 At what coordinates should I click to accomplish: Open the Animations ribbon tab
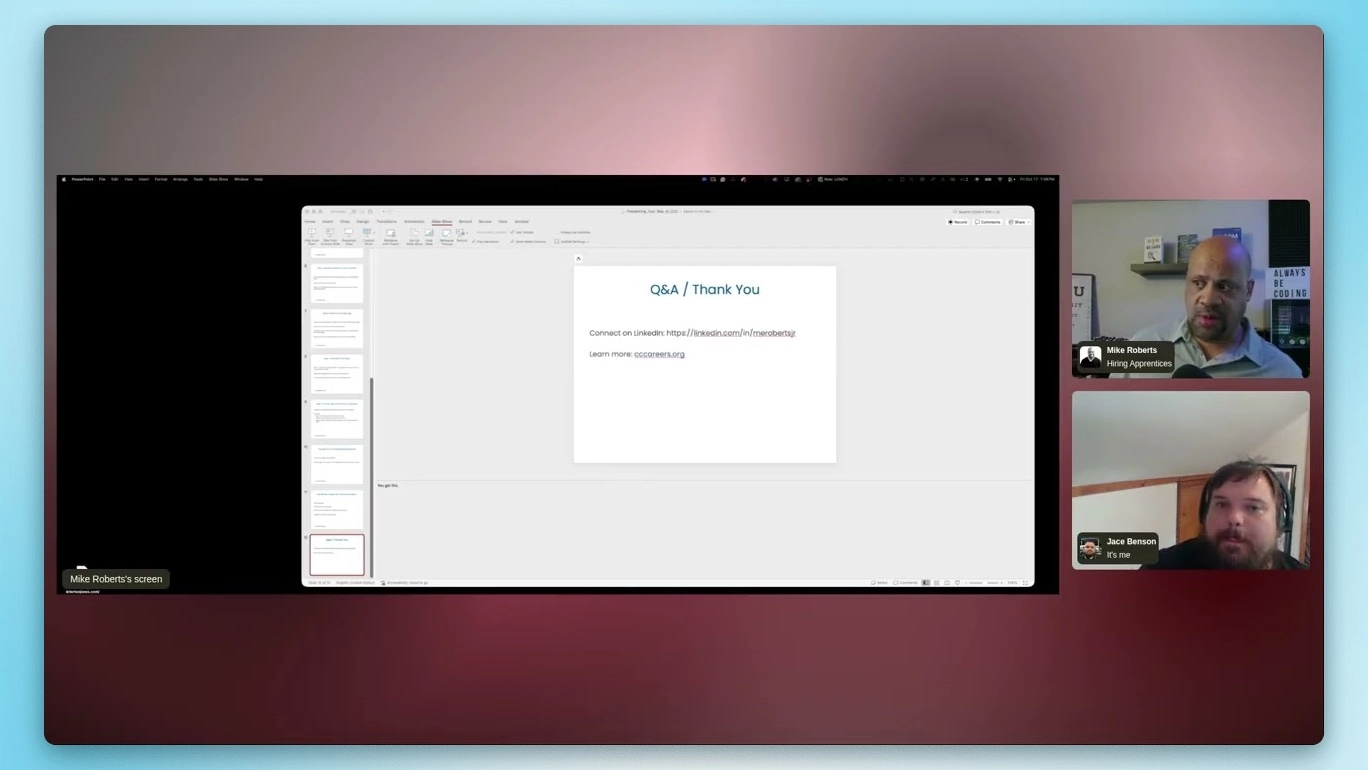[x=414, y=221]
